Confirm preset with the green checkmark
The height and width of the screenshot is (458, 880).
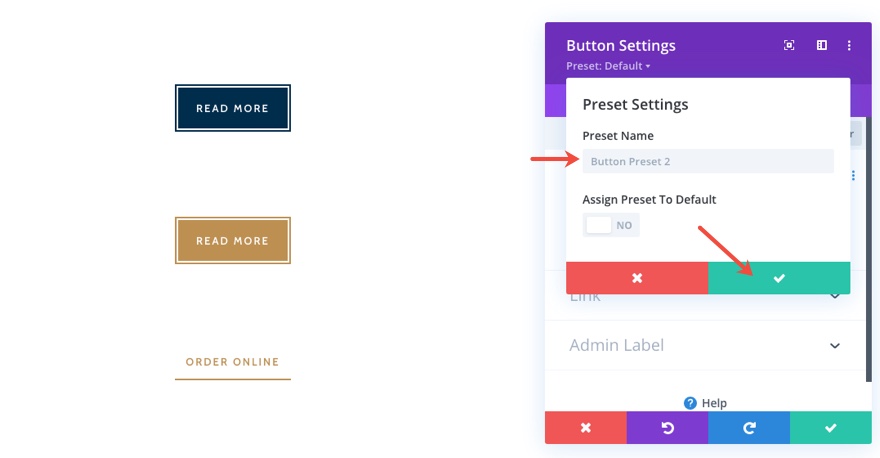(779, 278)
